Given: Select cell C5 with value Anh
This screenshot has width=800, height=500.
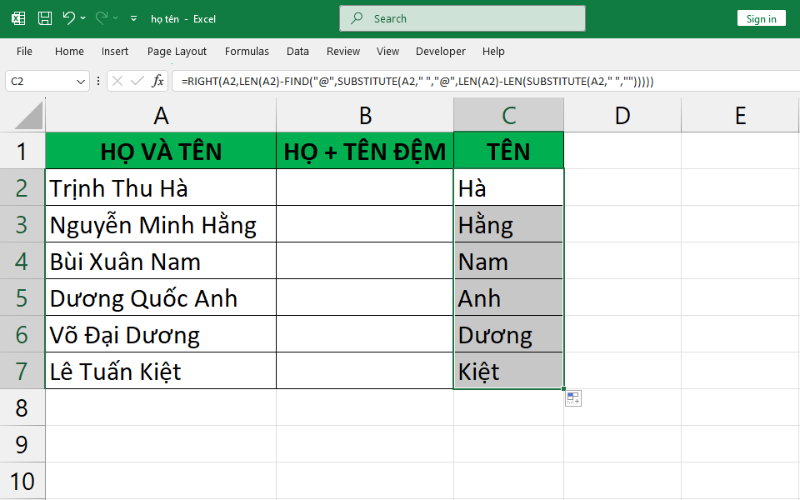Looking at the screenshot, I should [x=509, y=297].
